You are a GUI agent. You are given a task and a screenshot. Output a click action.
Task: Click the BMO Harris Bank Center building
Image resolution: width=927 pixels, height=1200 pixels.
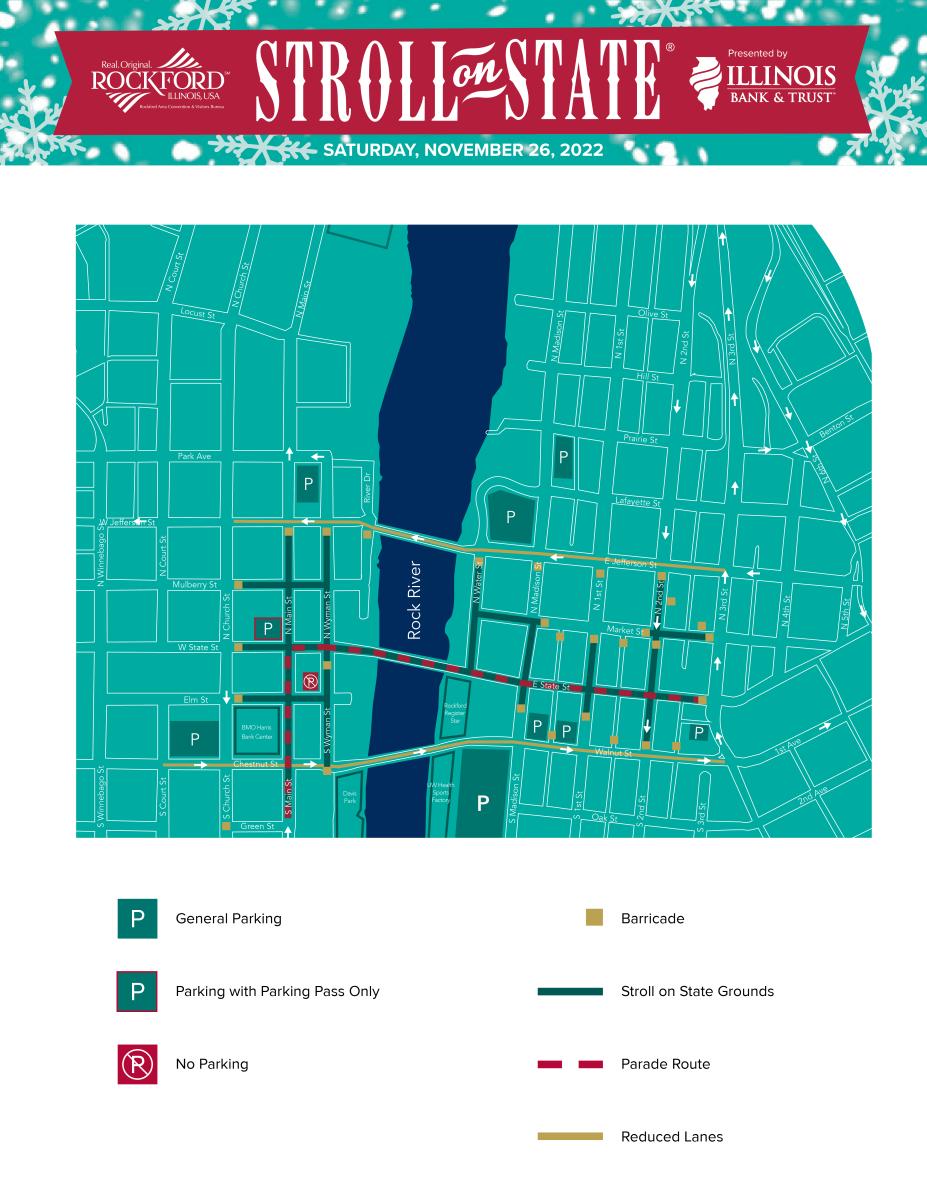click(x=257, y=732)
